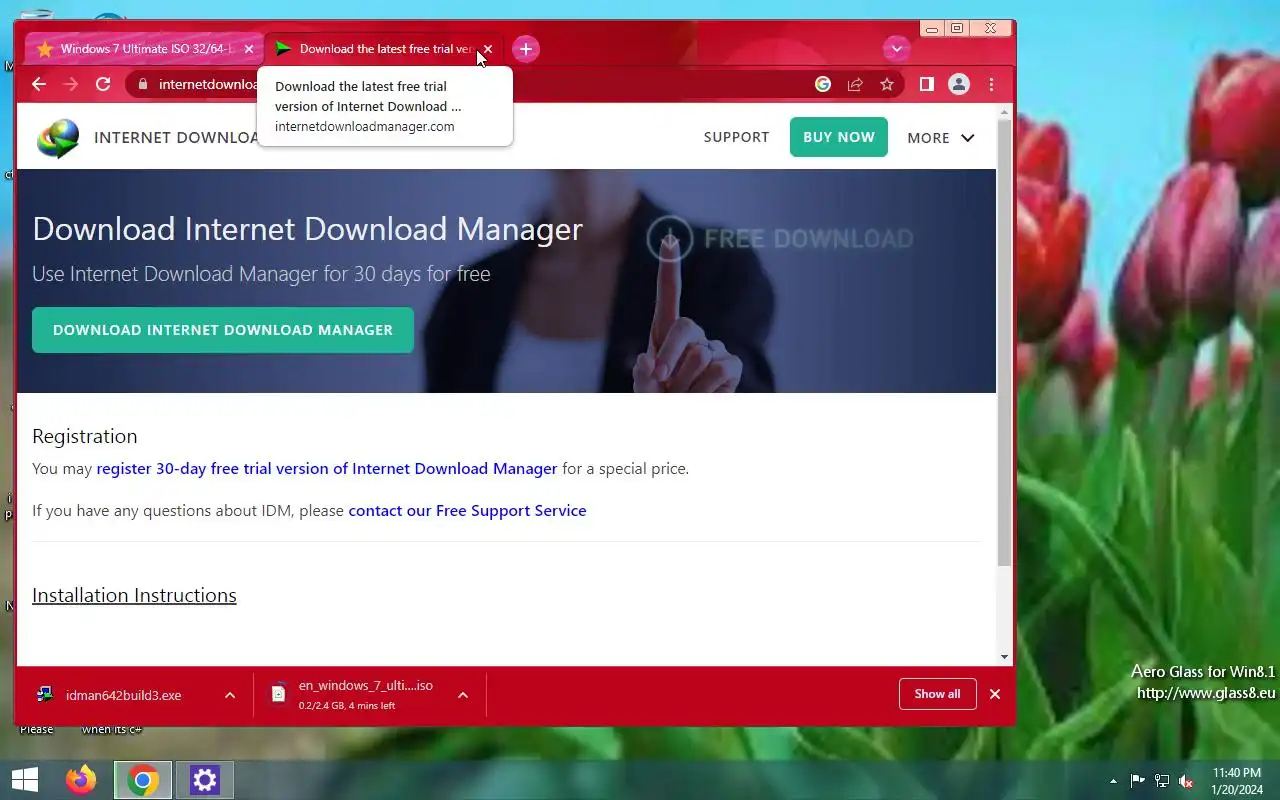Close the downloads bar
Viewport: 1280px width, 800px height.
pyautogui.click(x=995, y=694)
